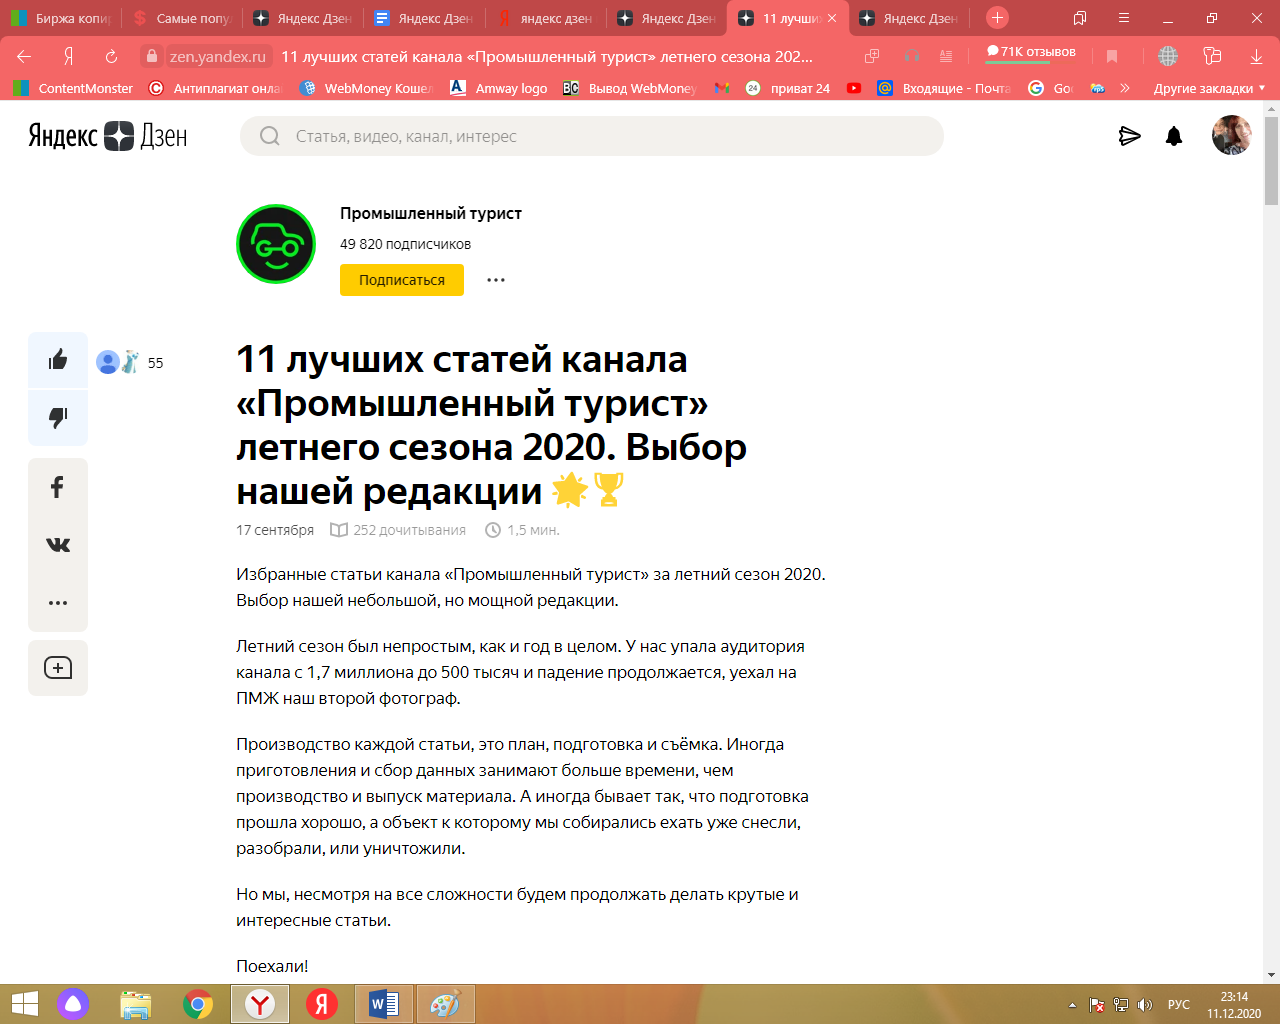Share article on Facebook

pyautogui.click(x=58, y=487)
